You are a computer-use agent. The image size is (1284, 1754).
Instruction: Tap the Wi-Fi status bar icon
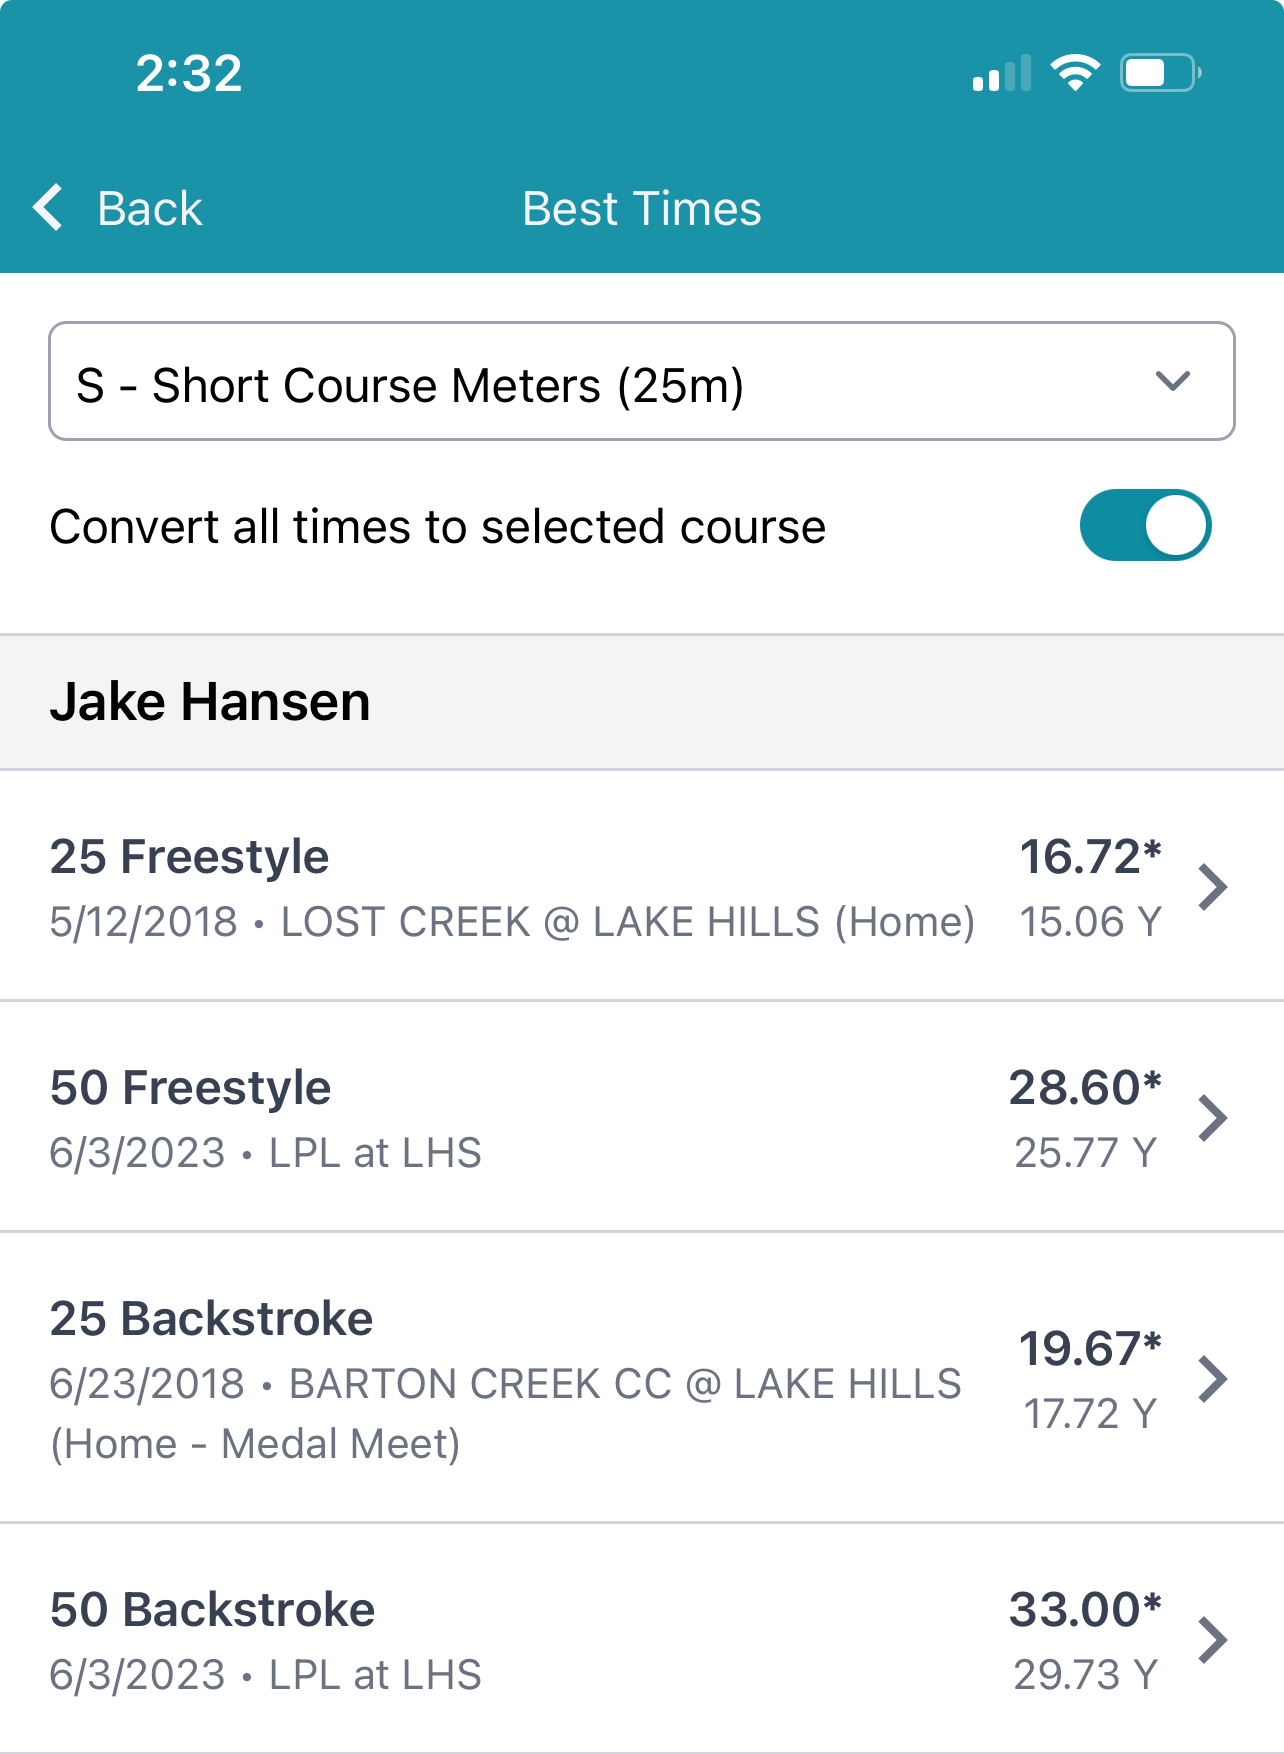[x=1075, y=73]
